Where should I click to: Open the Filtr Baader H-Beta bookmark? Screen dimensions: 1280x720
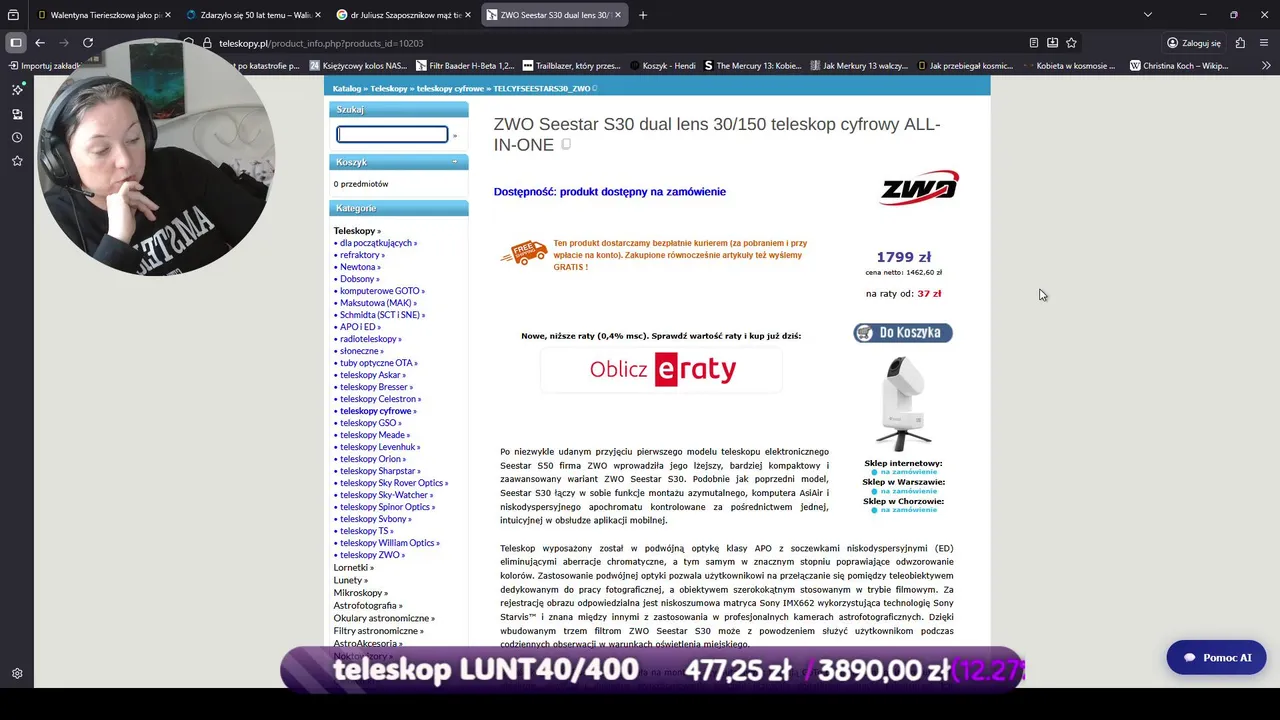[464, 66]
